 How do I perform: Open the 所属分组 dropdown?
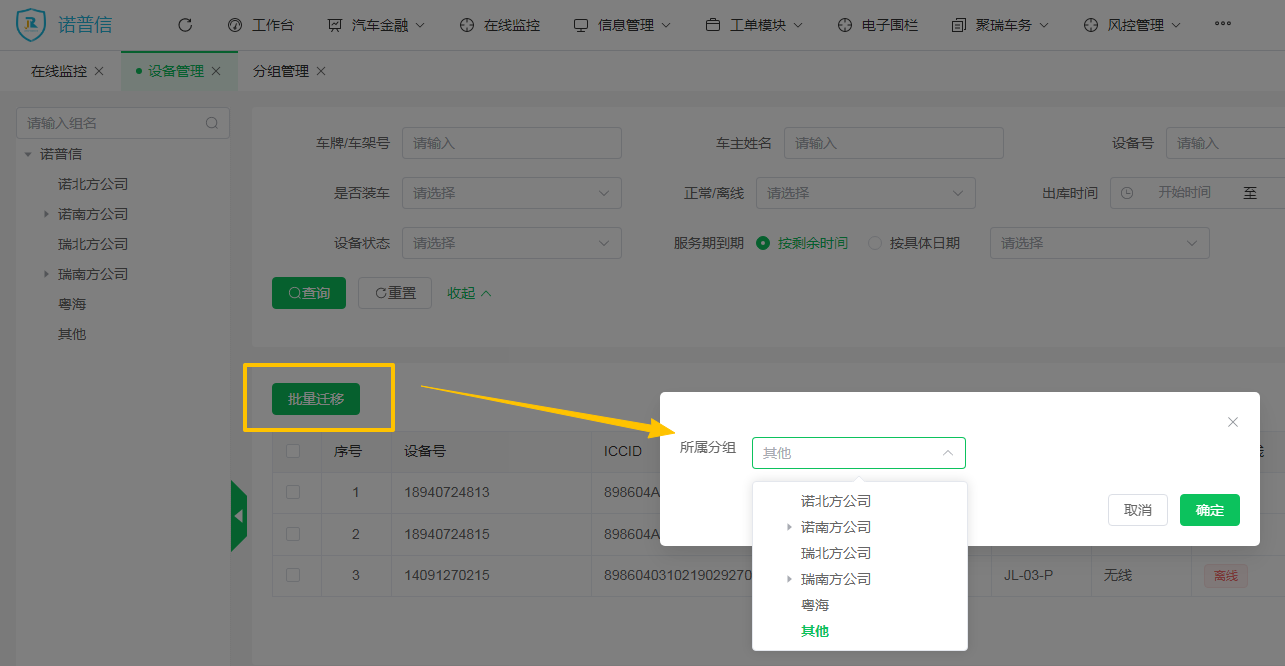(858, 453)
